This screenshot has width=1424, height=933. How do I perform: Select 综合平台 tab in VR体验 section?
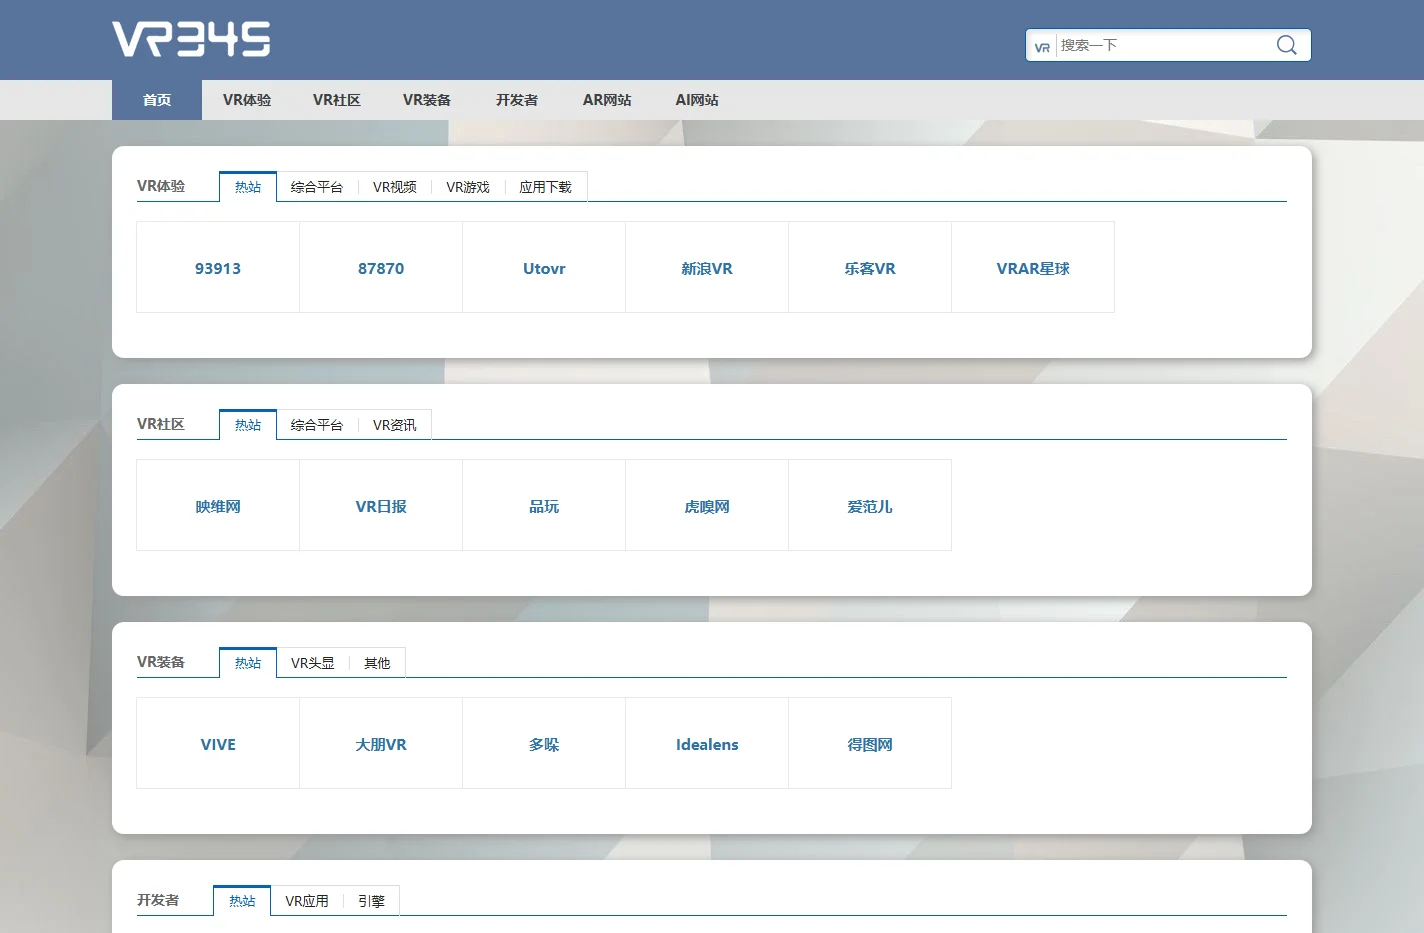tap(317, 187)
